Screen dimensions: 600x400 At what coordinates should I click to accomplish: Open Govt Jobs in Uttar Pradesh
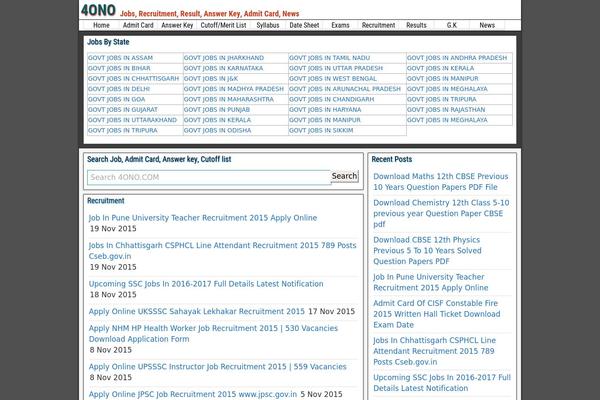[336, 68]
